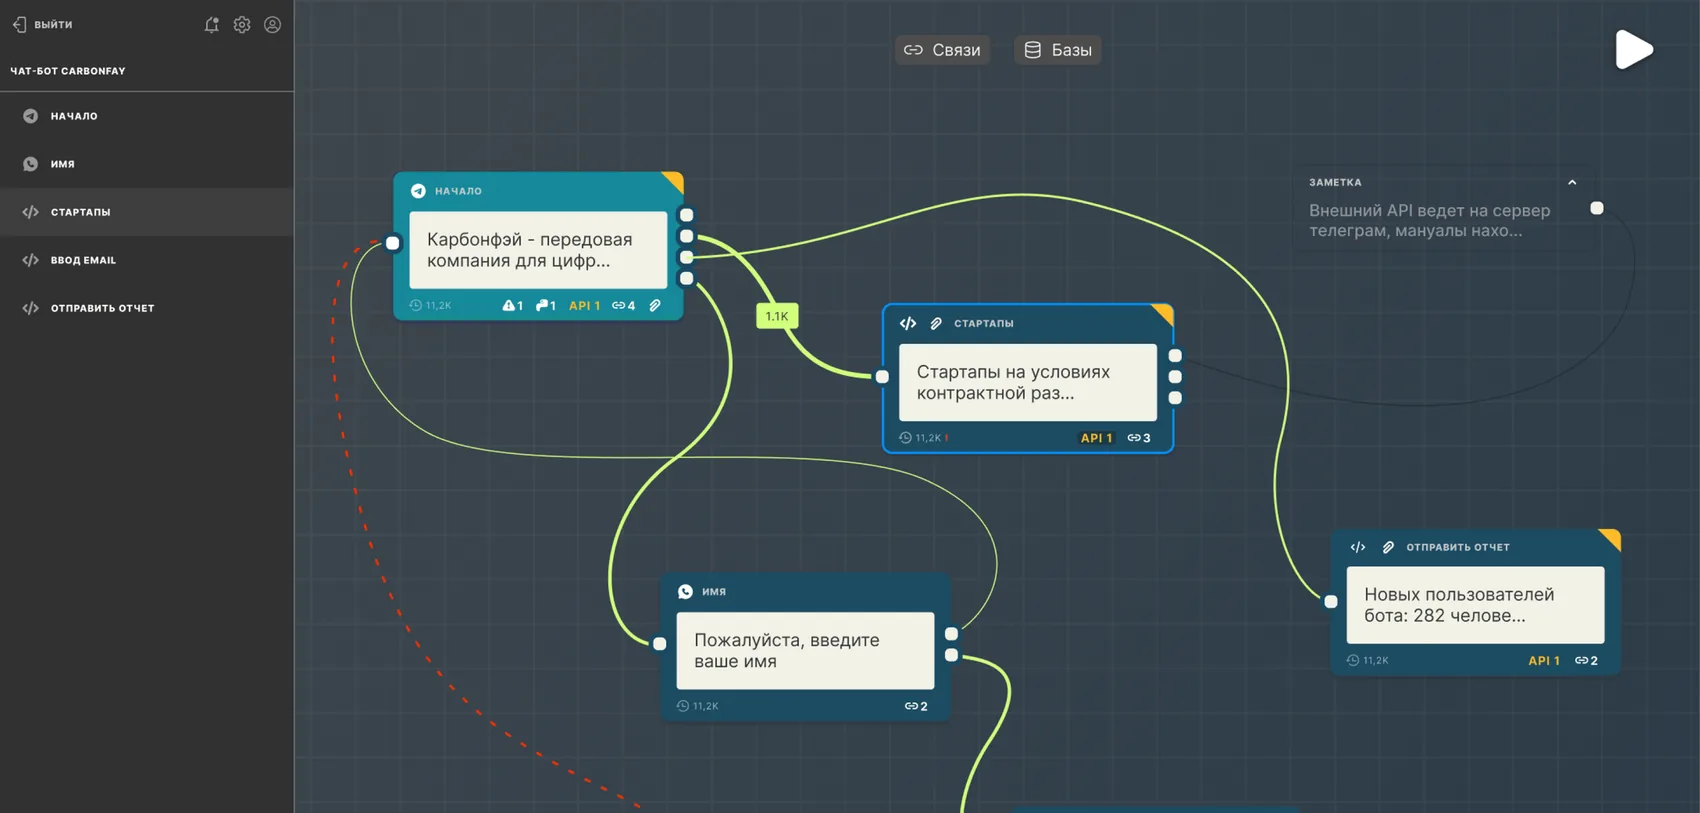Click the WhatsApp icon on Имя node
The height and width of the screenshot is (813, 1700).
(685, 591)
